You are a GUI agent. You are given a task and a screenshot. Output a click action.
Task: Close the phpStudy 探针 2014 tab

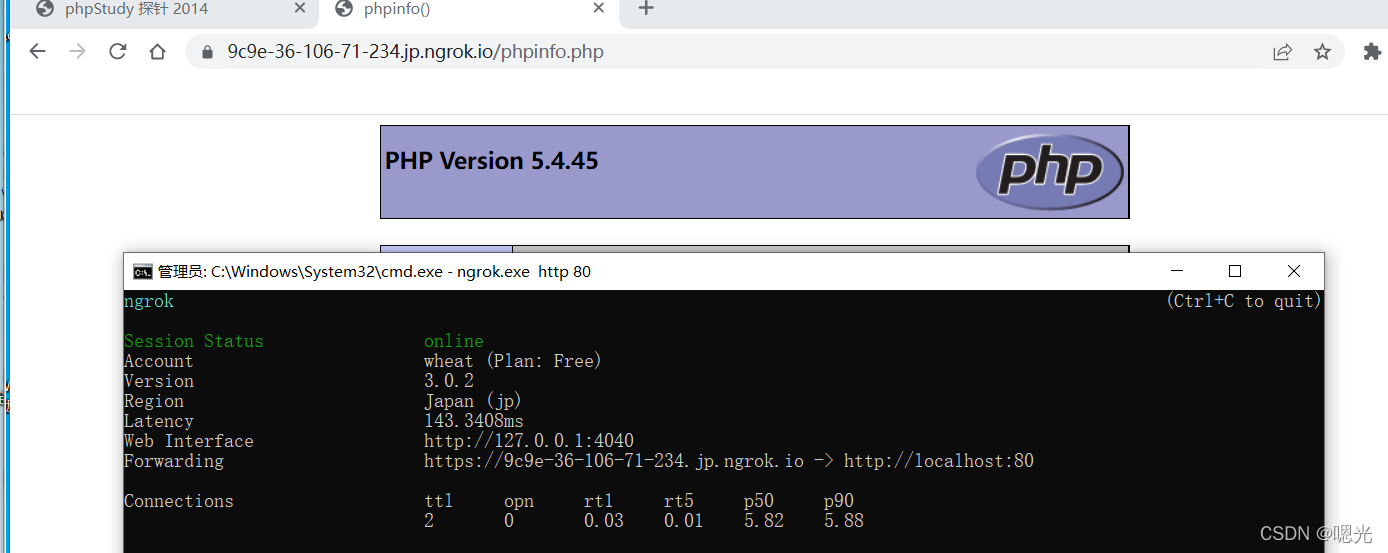pyautogui.click(x=299, y=8)
